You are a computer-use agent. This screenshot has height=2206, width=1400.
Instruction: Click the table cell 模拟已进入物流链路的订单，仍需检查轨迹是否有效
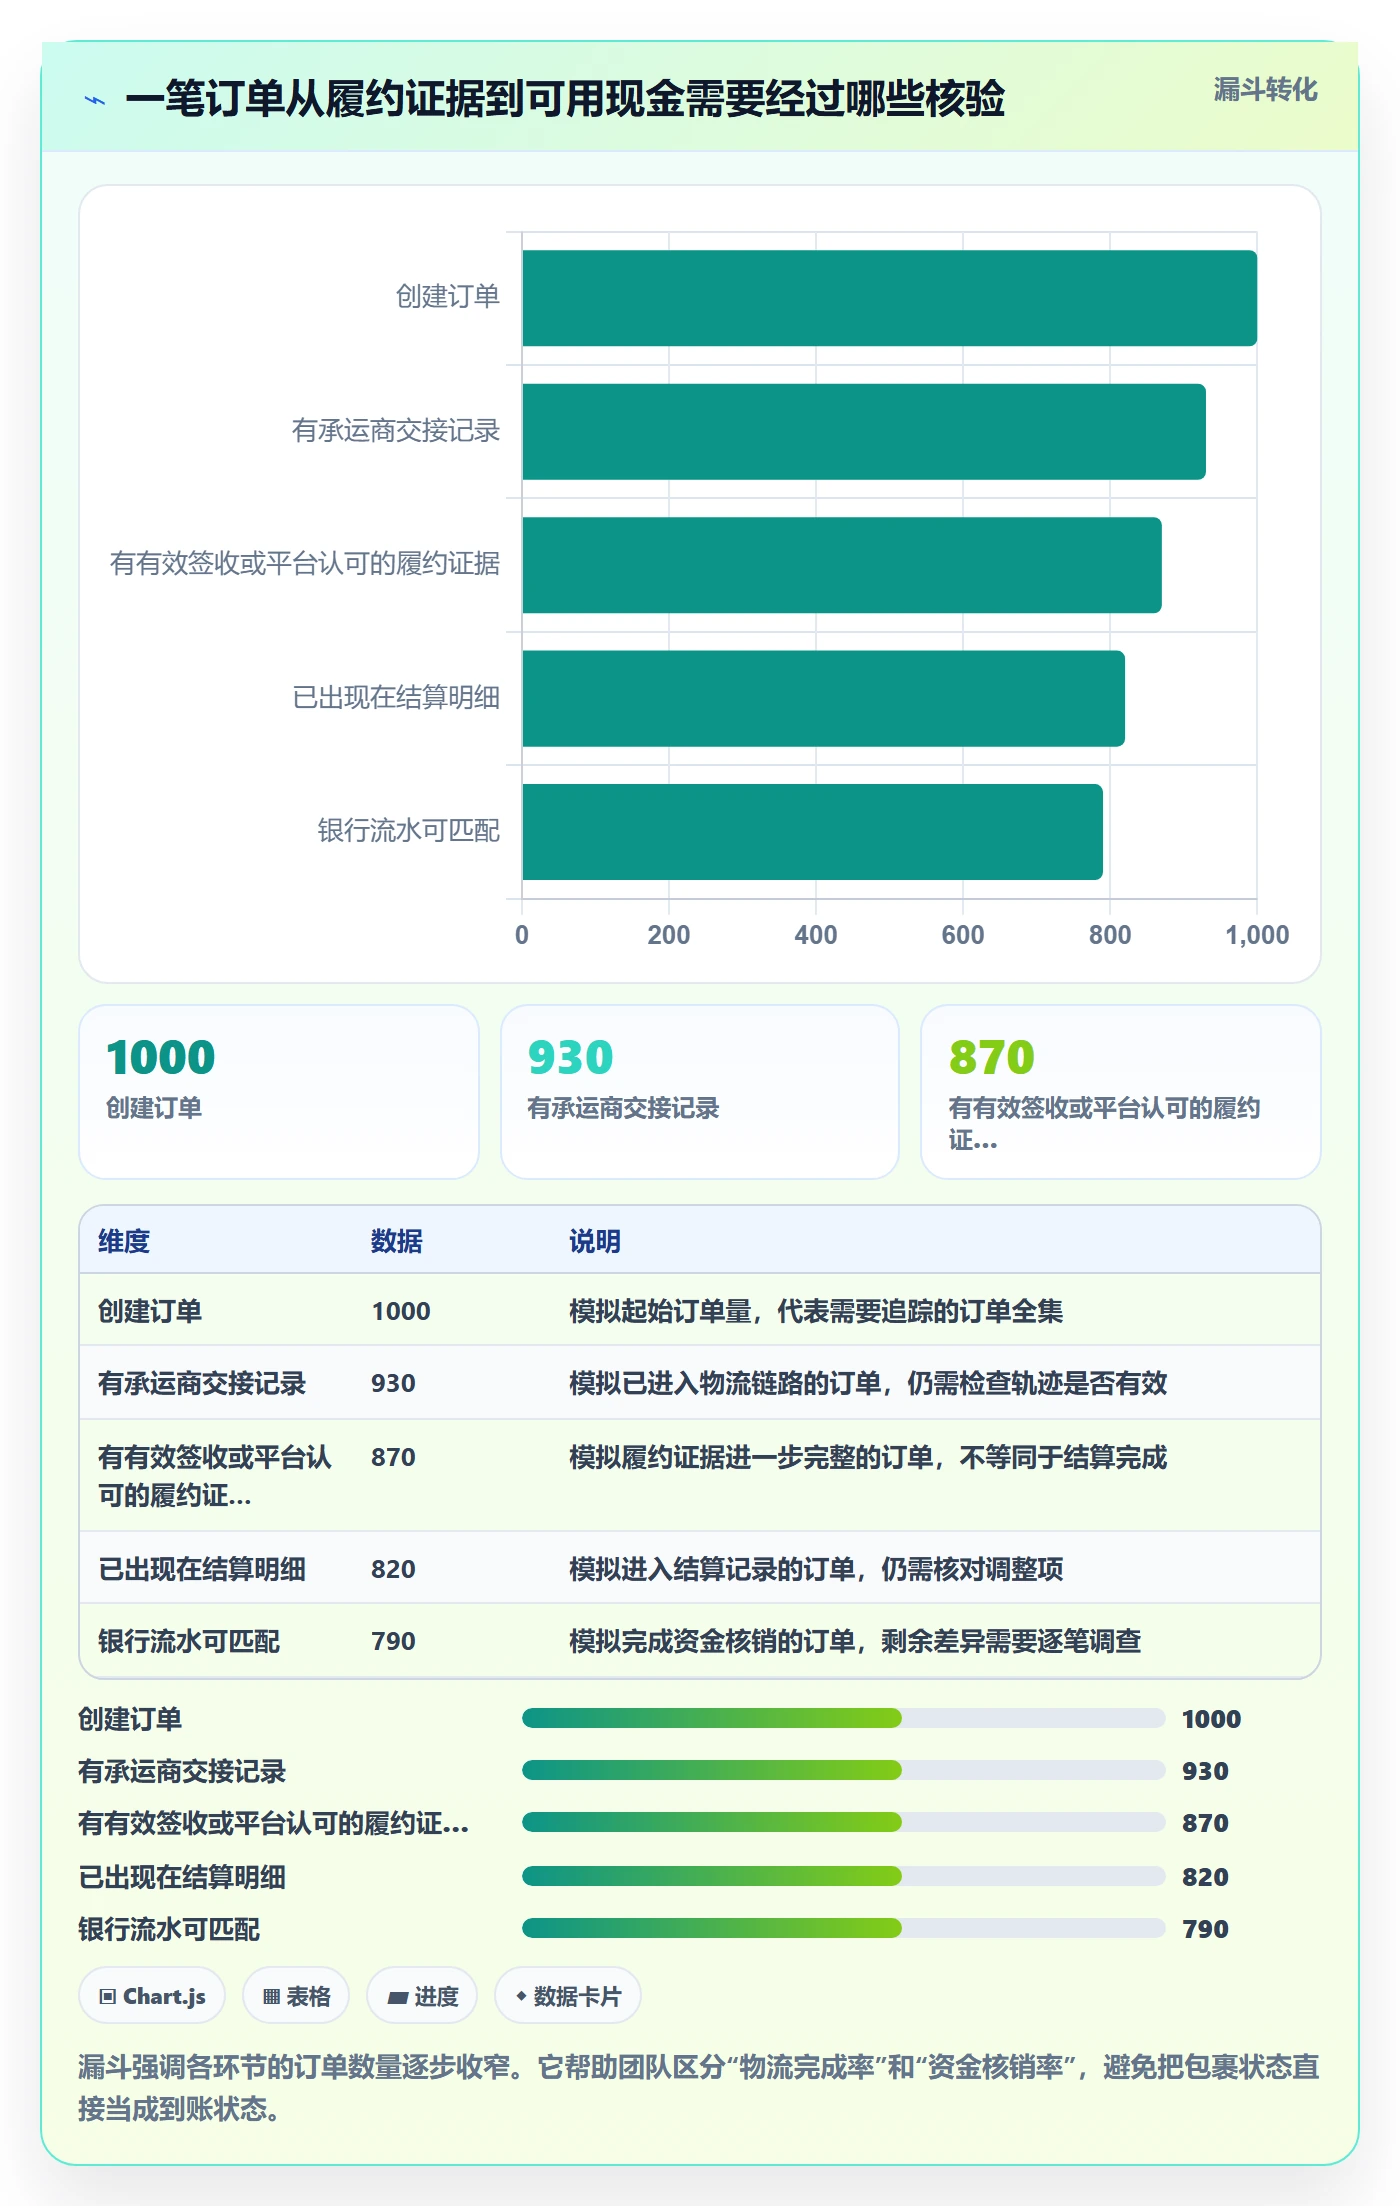click(868, 1383)
